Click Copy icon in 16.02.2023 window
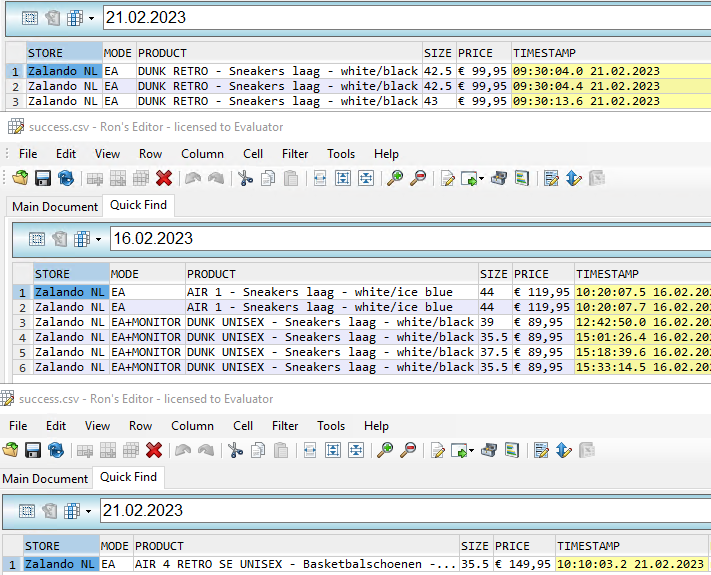711x575 pixels. (268, 178)
